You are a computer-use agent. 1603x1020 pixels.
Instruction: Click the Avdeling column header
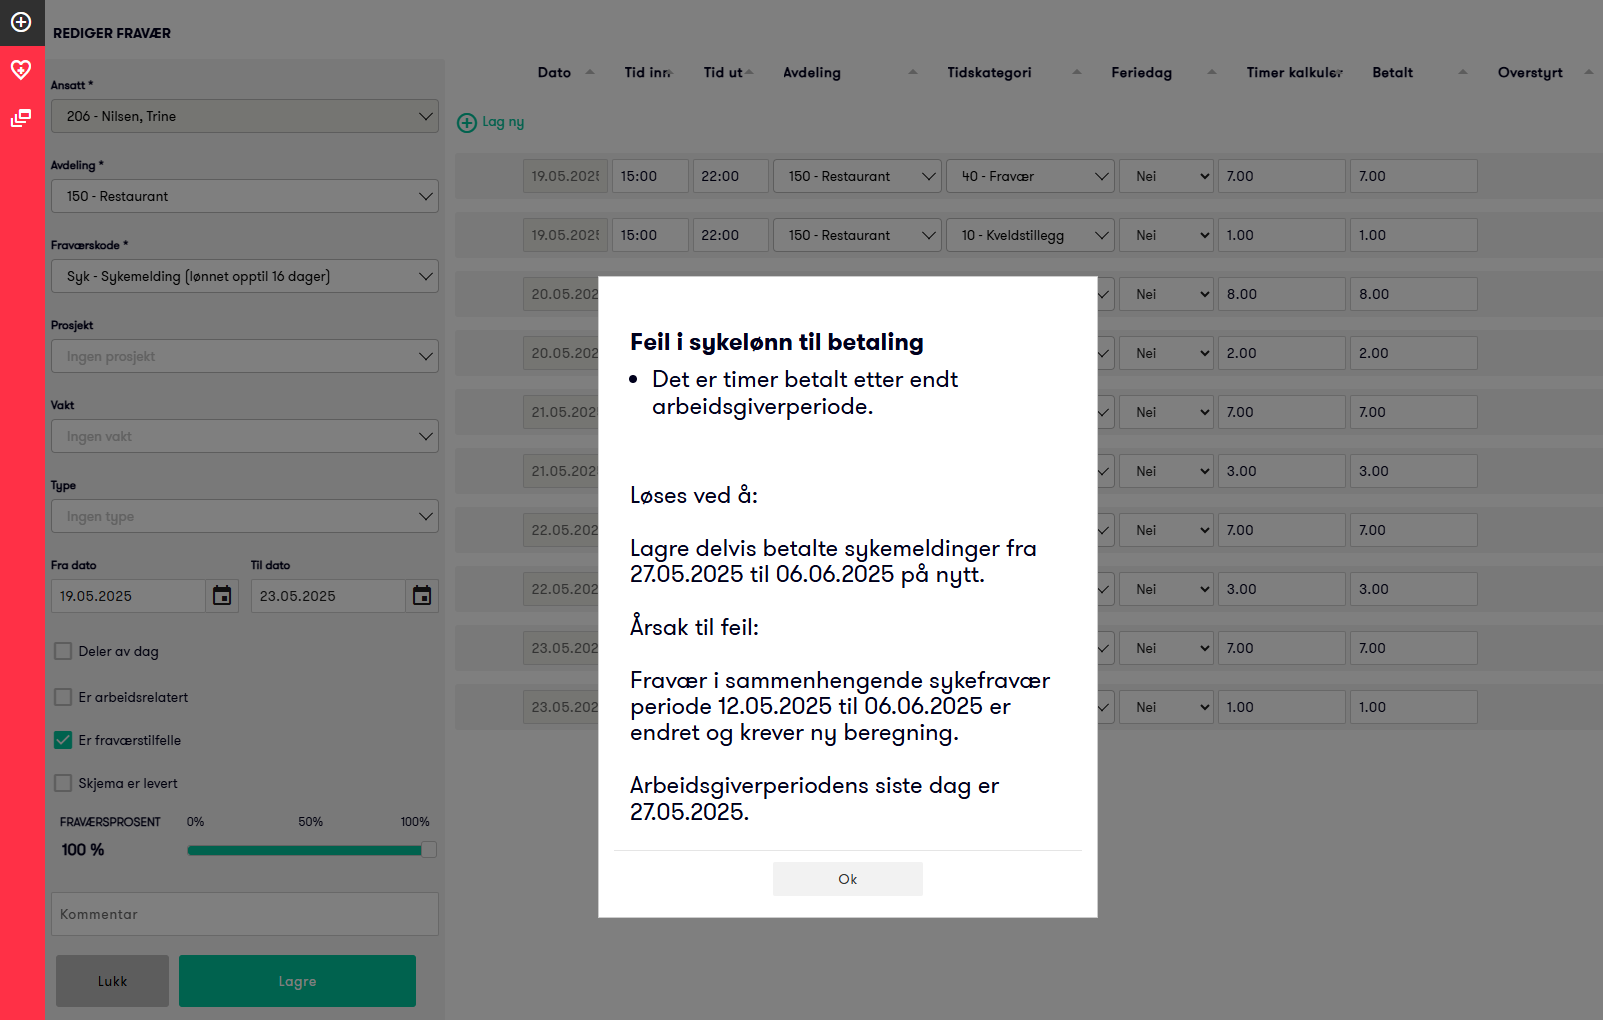pyautogui.click(x=811, y=73)
